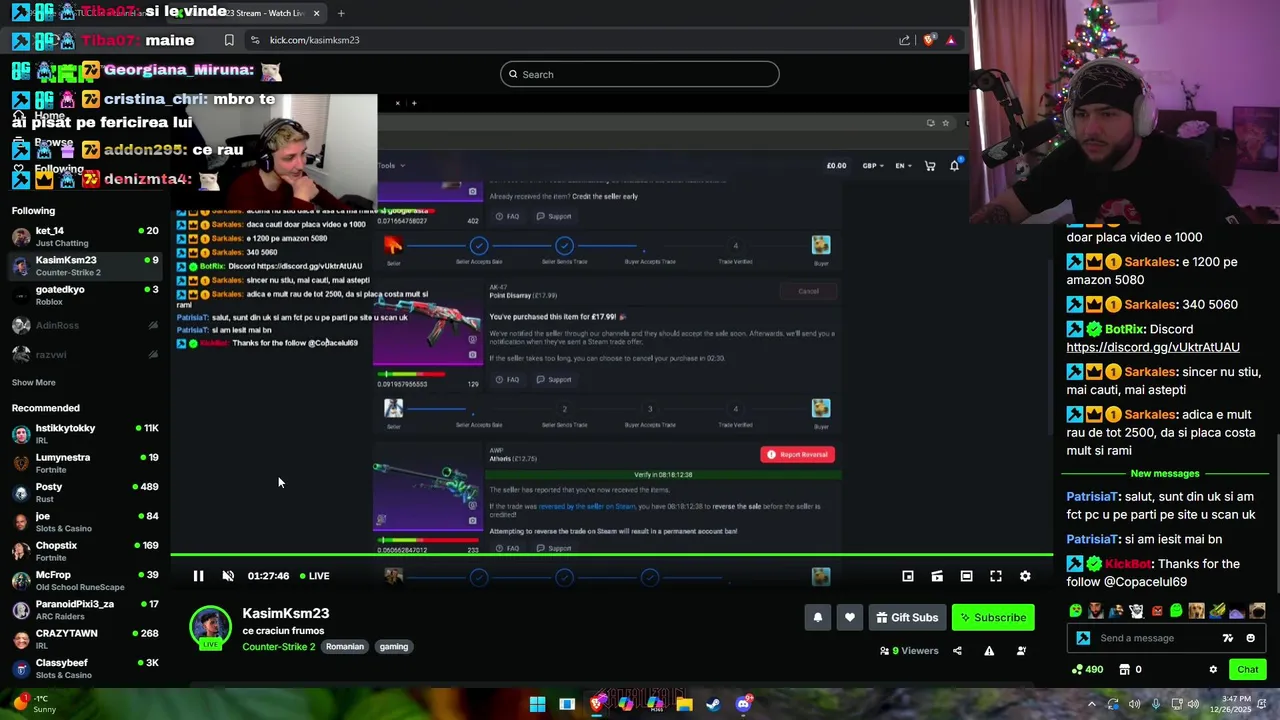Viewport: 1280px width, 720px height.
Task: Click the green Subscribe button
Action: [x=993, y=617]
